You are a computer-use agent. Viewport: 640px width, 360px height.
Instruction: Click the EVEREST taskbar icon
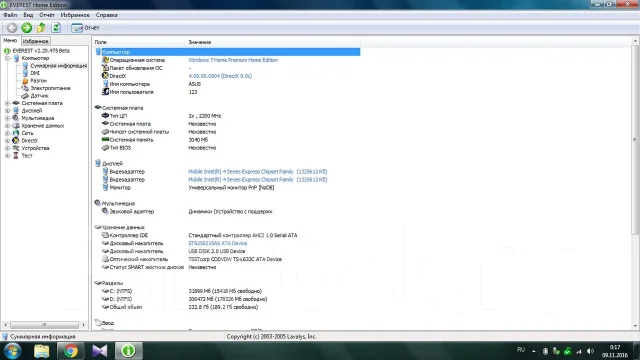coord(129,351)
